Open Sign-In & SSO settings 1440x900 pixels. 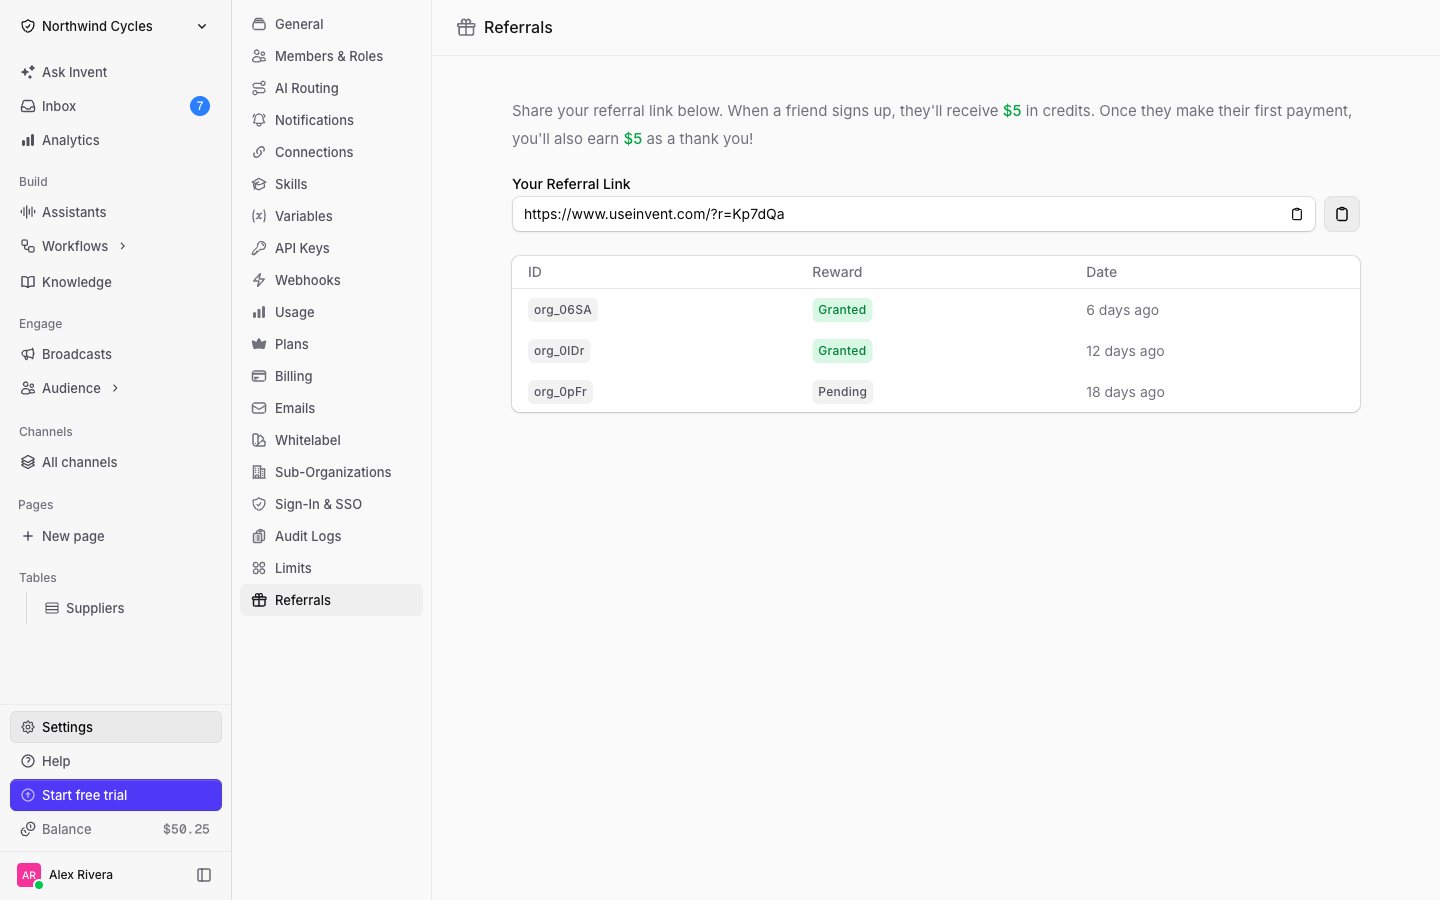tap(331, 504)
